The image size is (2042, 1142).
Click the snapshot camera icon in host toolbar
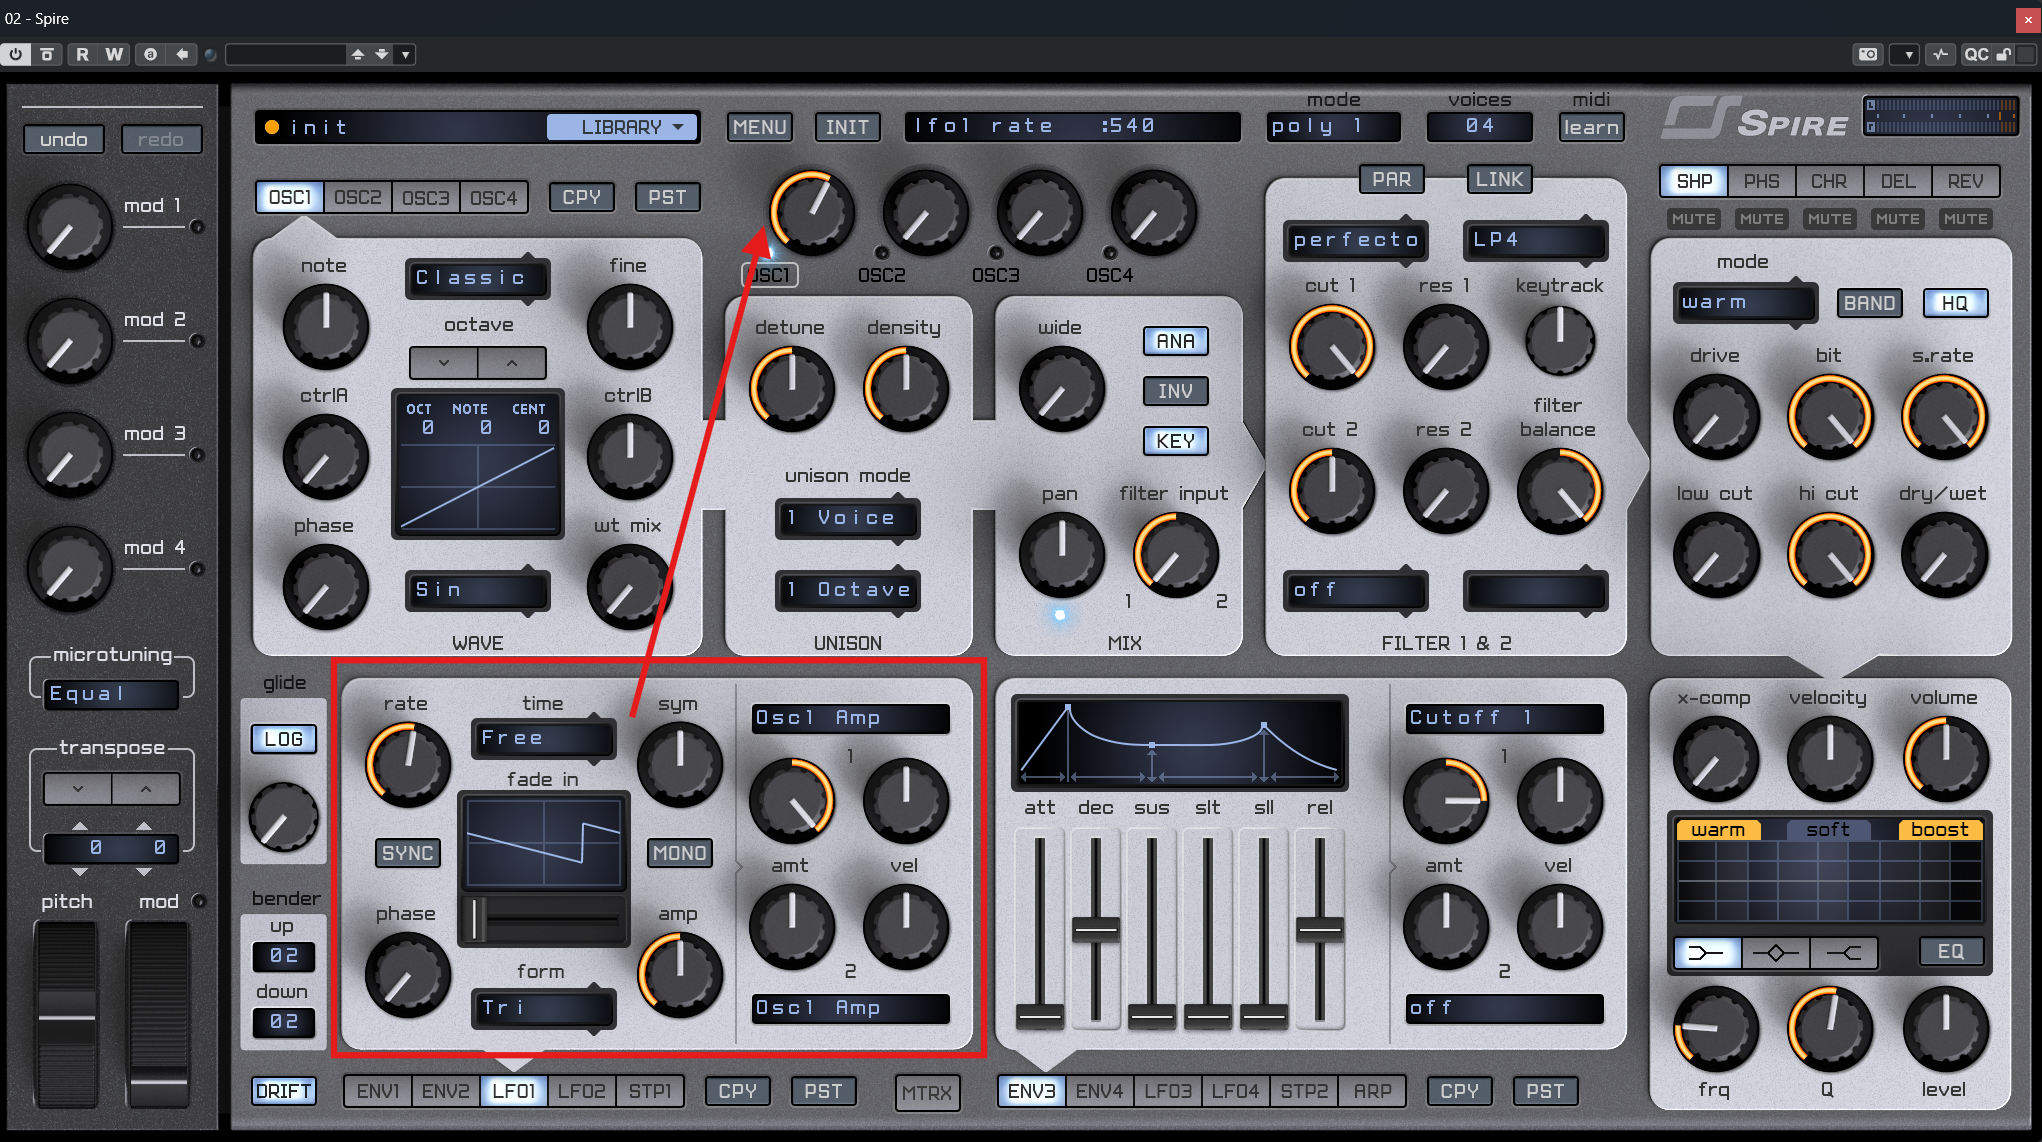[x=1868, y=54]
